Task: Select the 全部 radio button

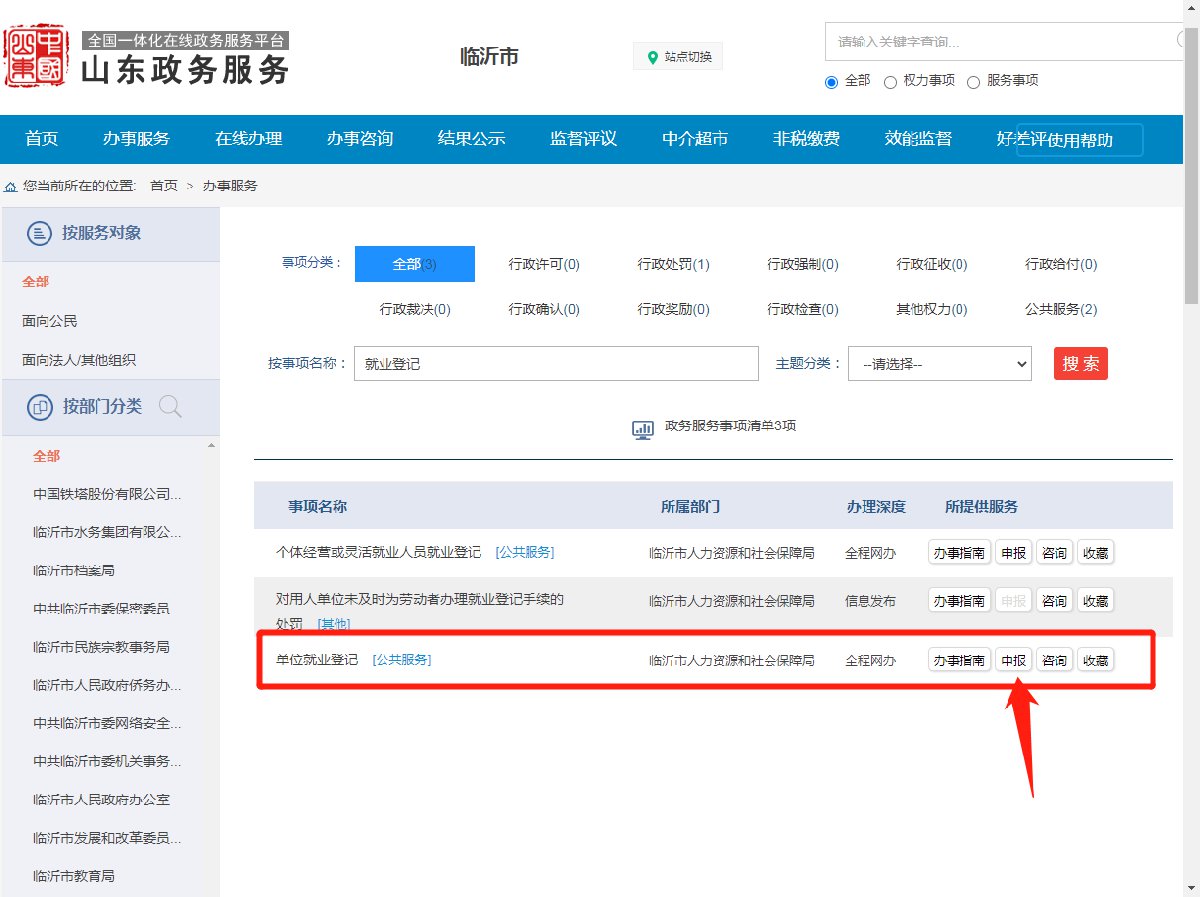Action: [831, 82]
